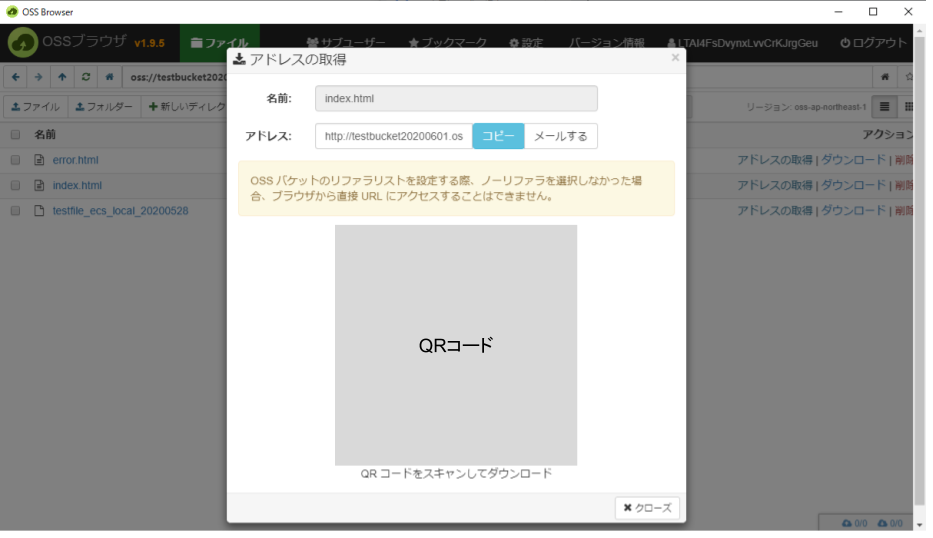Open the ブックマーク menu
The width and height of the screenshot is (933, 538).
[x=447, y=43]
